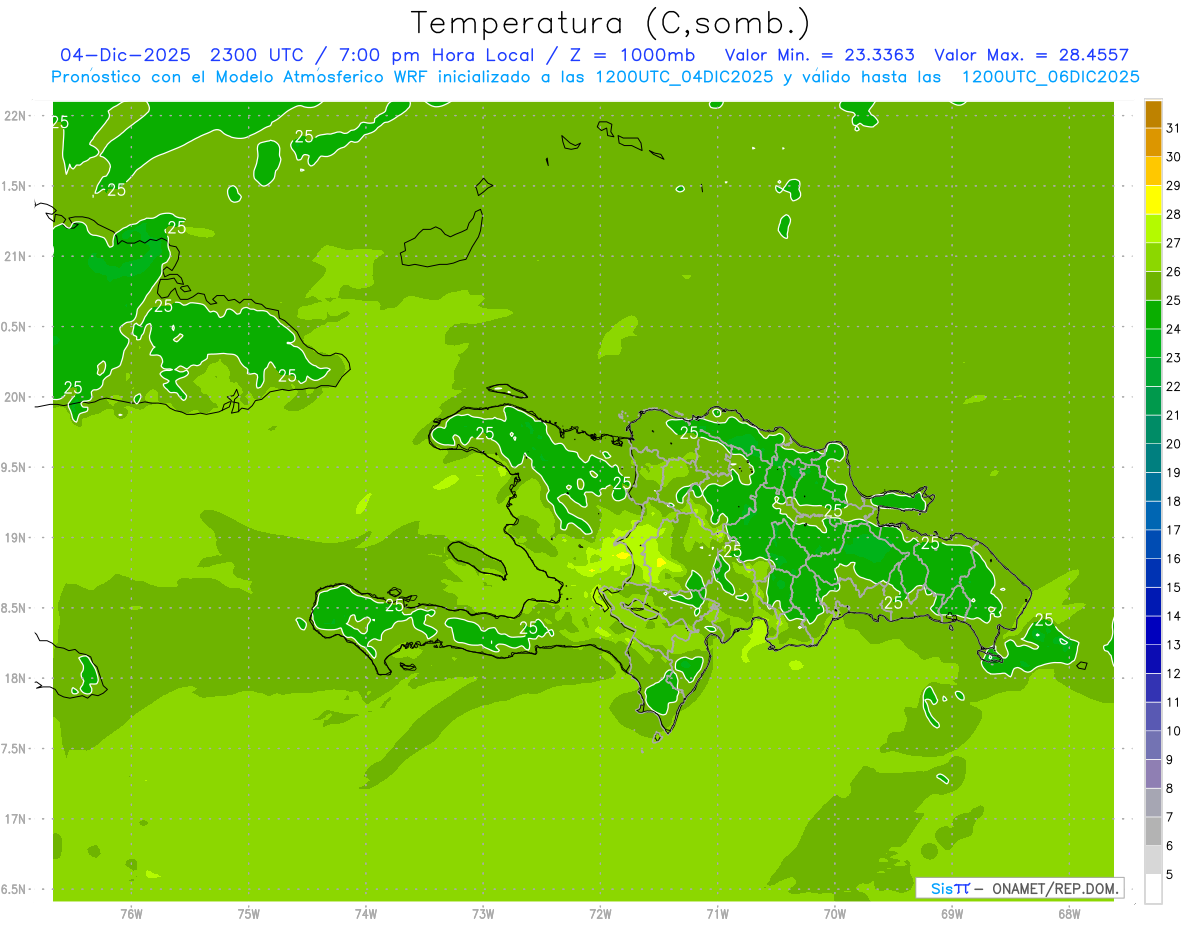
Task: Select initialization time "1200UTC_04DIC2025"
Action: point(684,77)
